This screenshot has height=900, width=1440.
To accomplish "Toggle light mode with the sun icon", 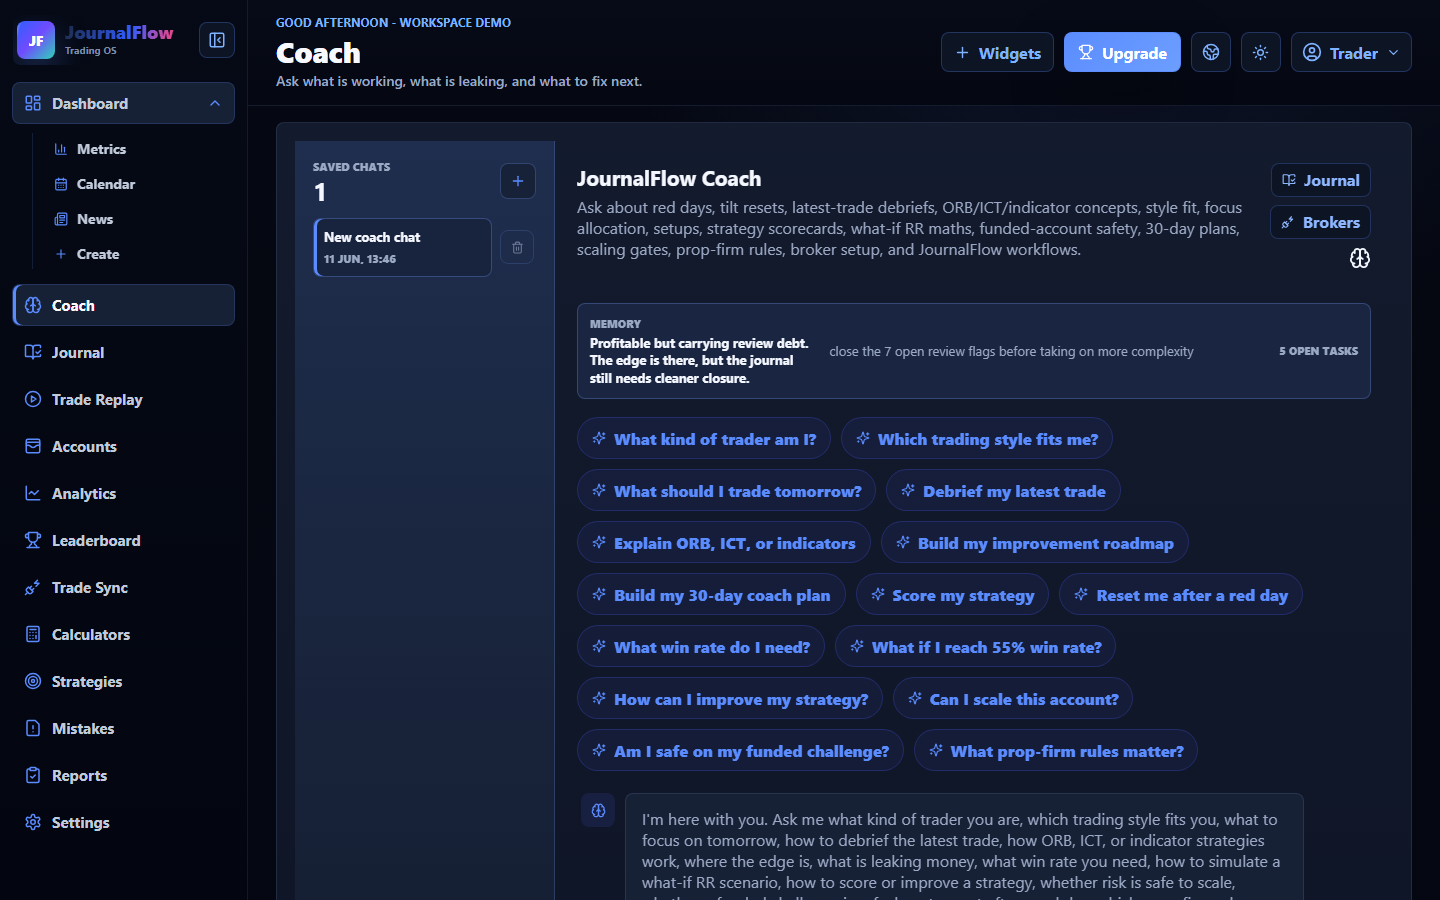I will coord(1261,52).
